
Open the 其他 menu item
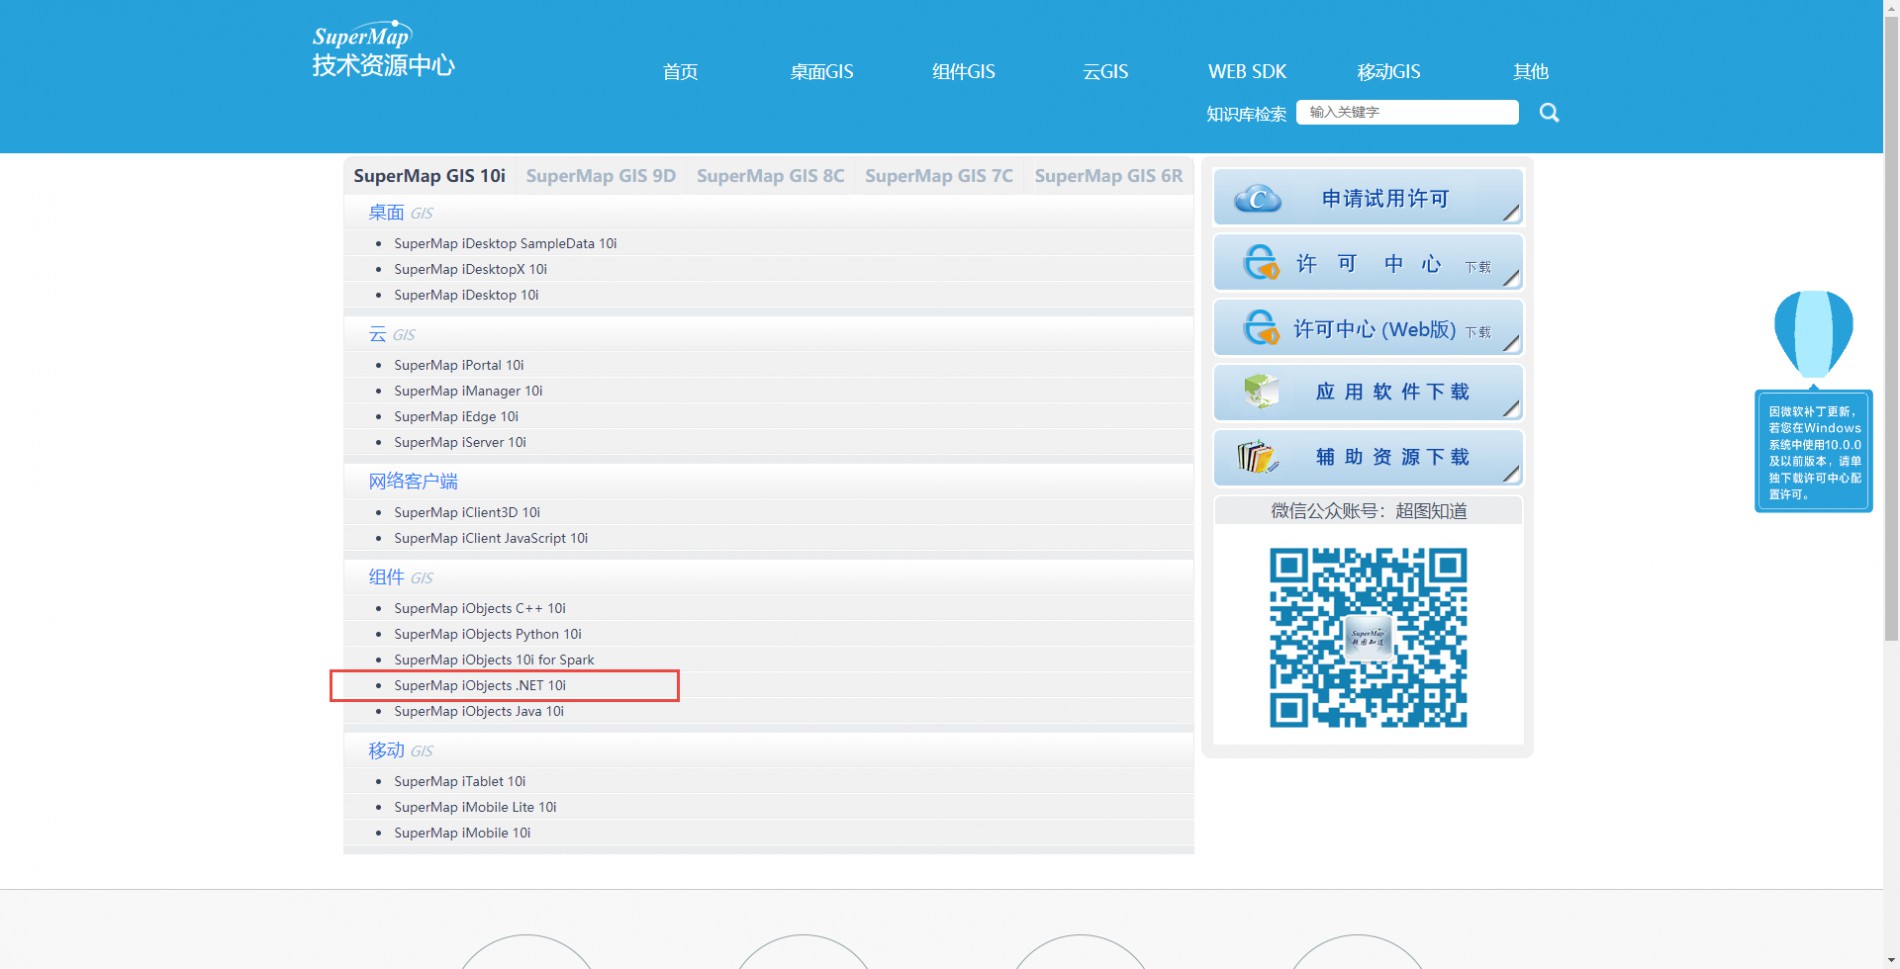(x=1530, y=72)
